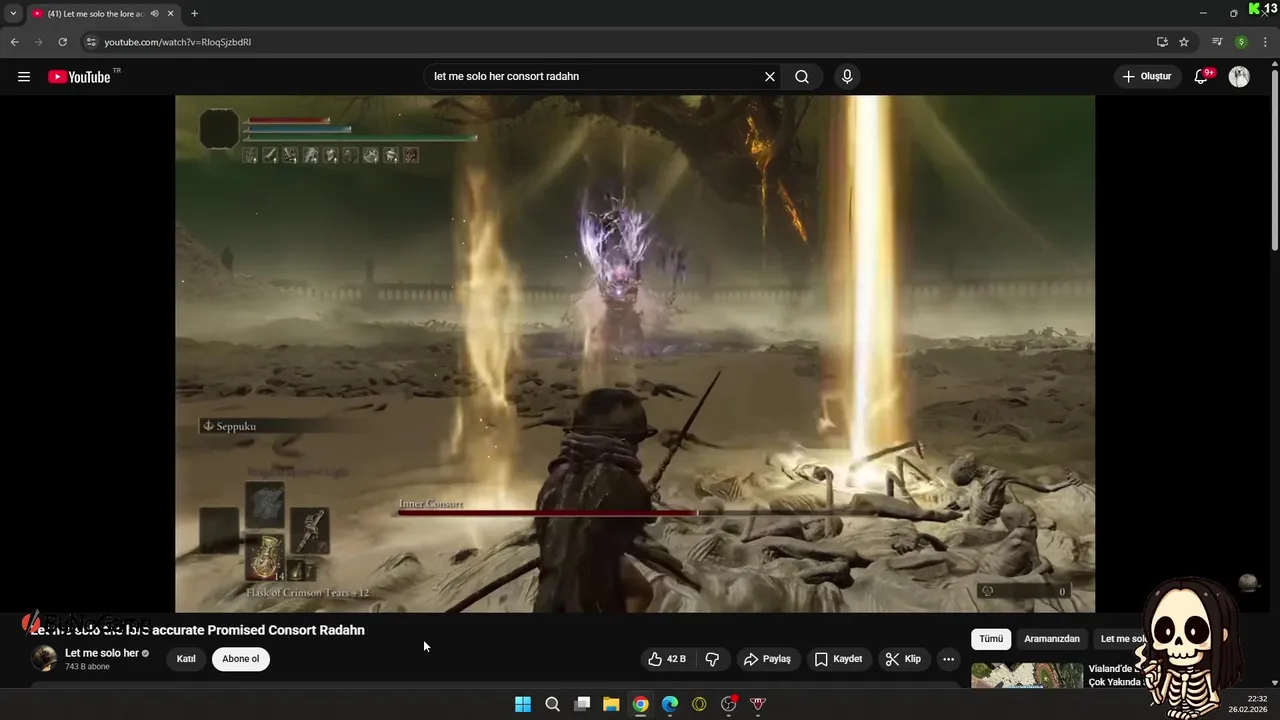Open the Windows Start menu

[x=523, y=704]
